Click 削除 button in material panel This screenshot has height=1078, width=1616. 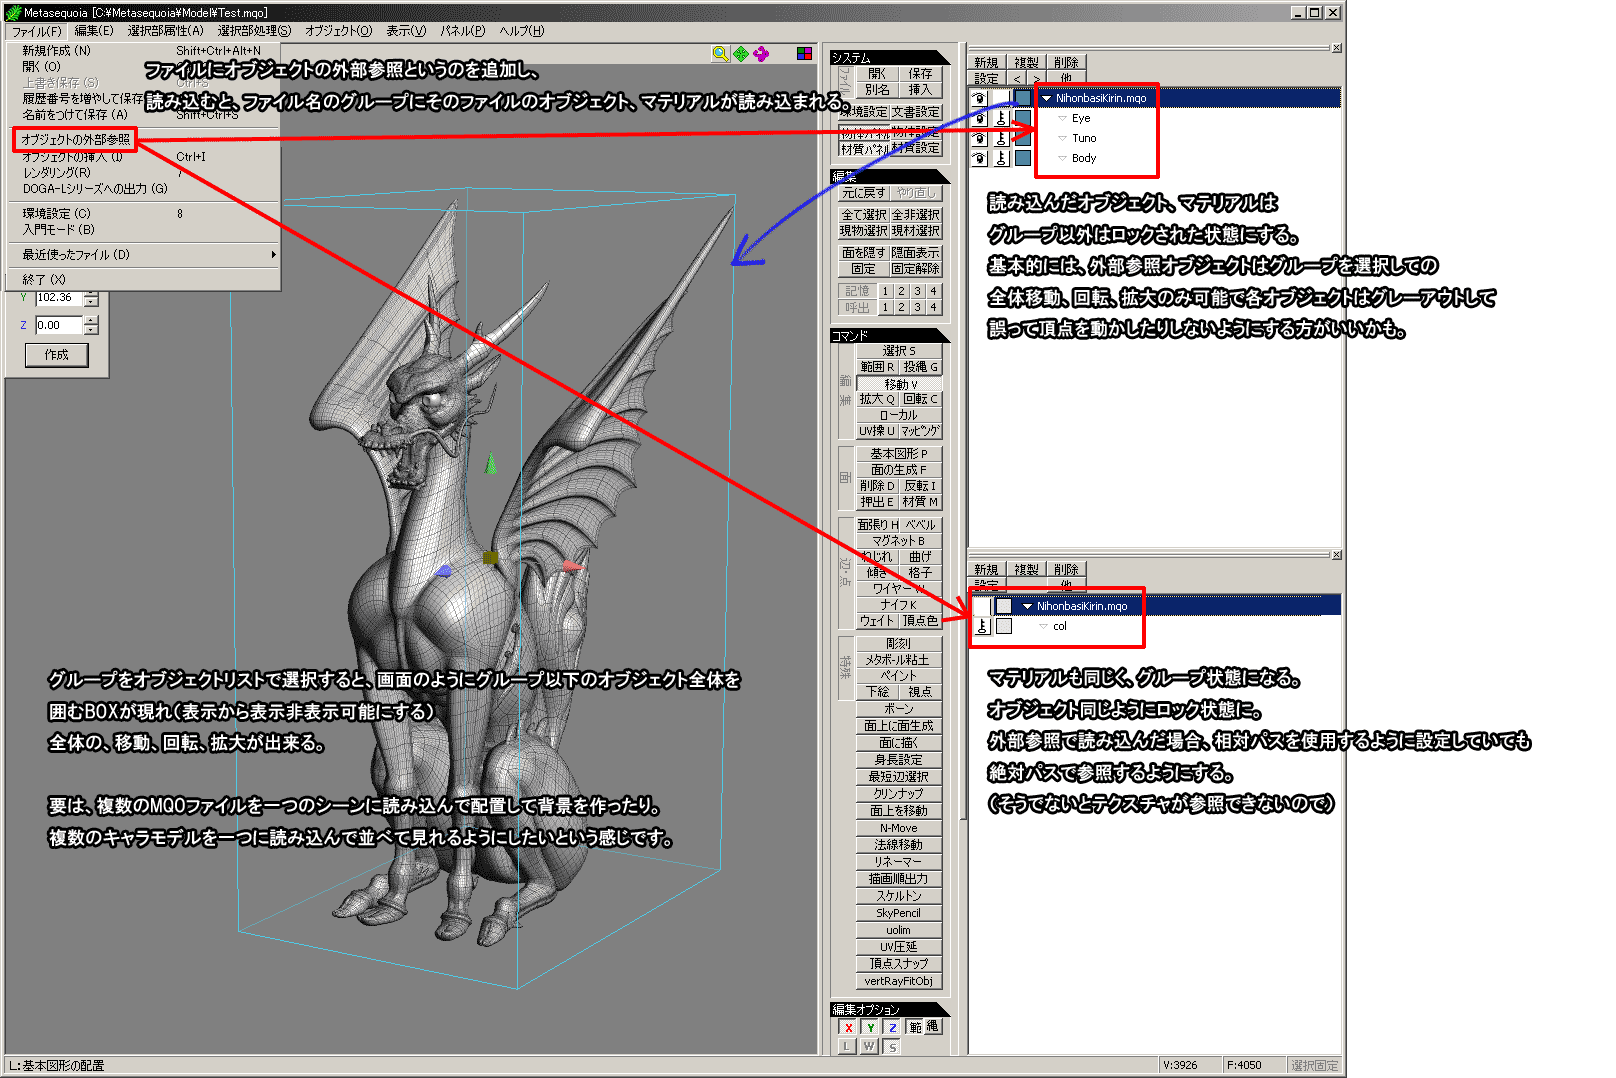(1066, 569)
